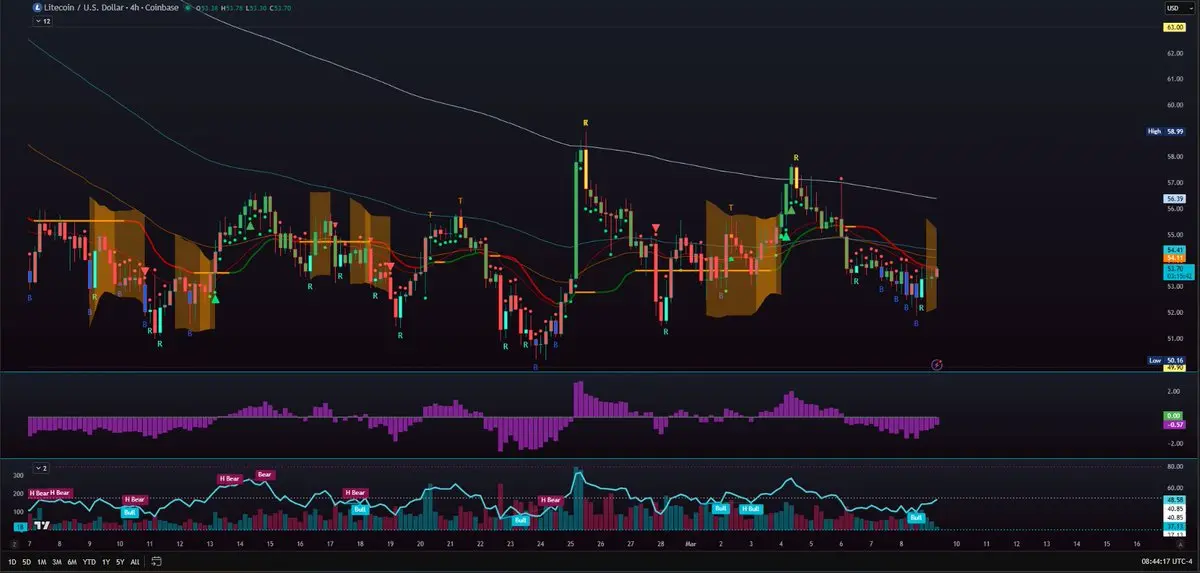The image size is (1200, 573).
Task: Click the 60.00 level on the price scale
Action: click(1174, 105)
